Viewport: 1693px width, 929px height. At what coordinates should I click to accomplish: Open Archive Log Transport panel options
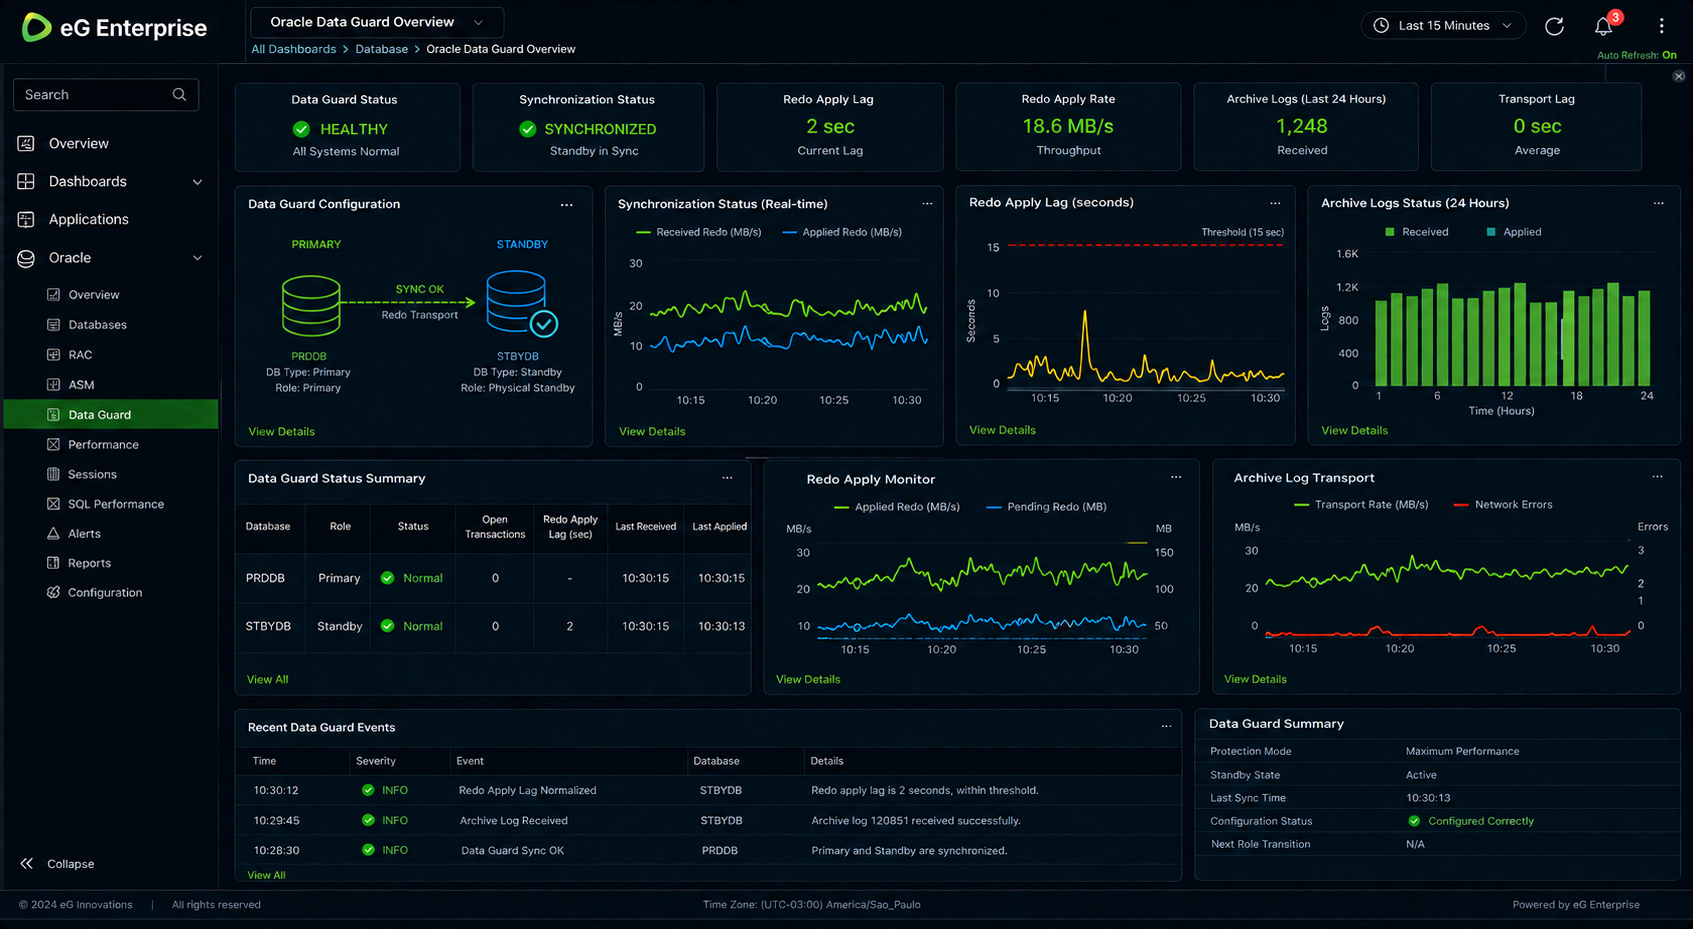coord(1657,477)
